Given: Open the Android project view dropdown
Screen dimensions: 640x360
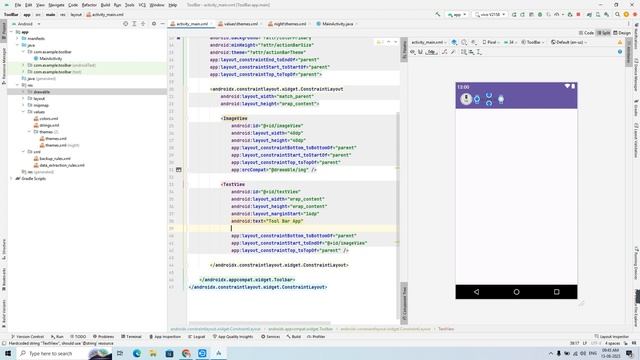Looking at the screenshot, I should tap(26, 24).
